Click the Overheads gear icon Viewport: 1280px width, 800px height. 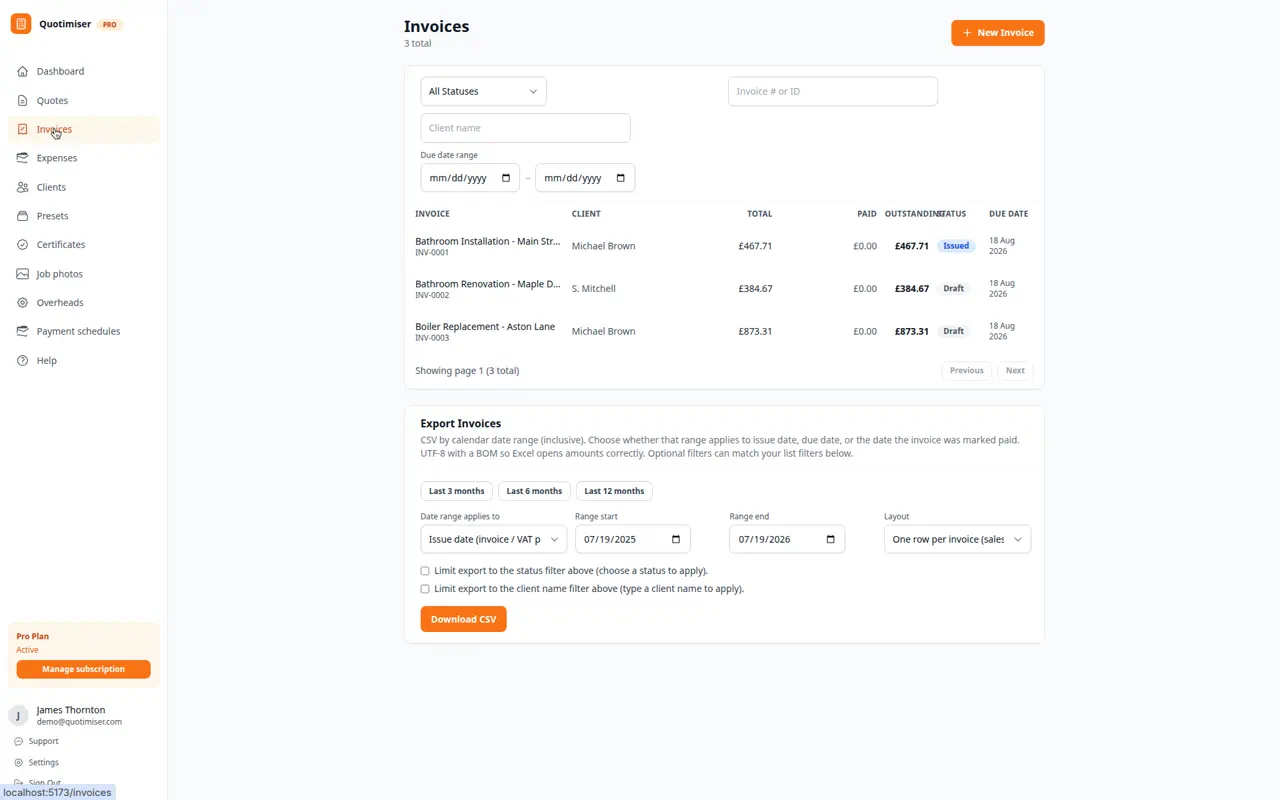tap(23, 302)
